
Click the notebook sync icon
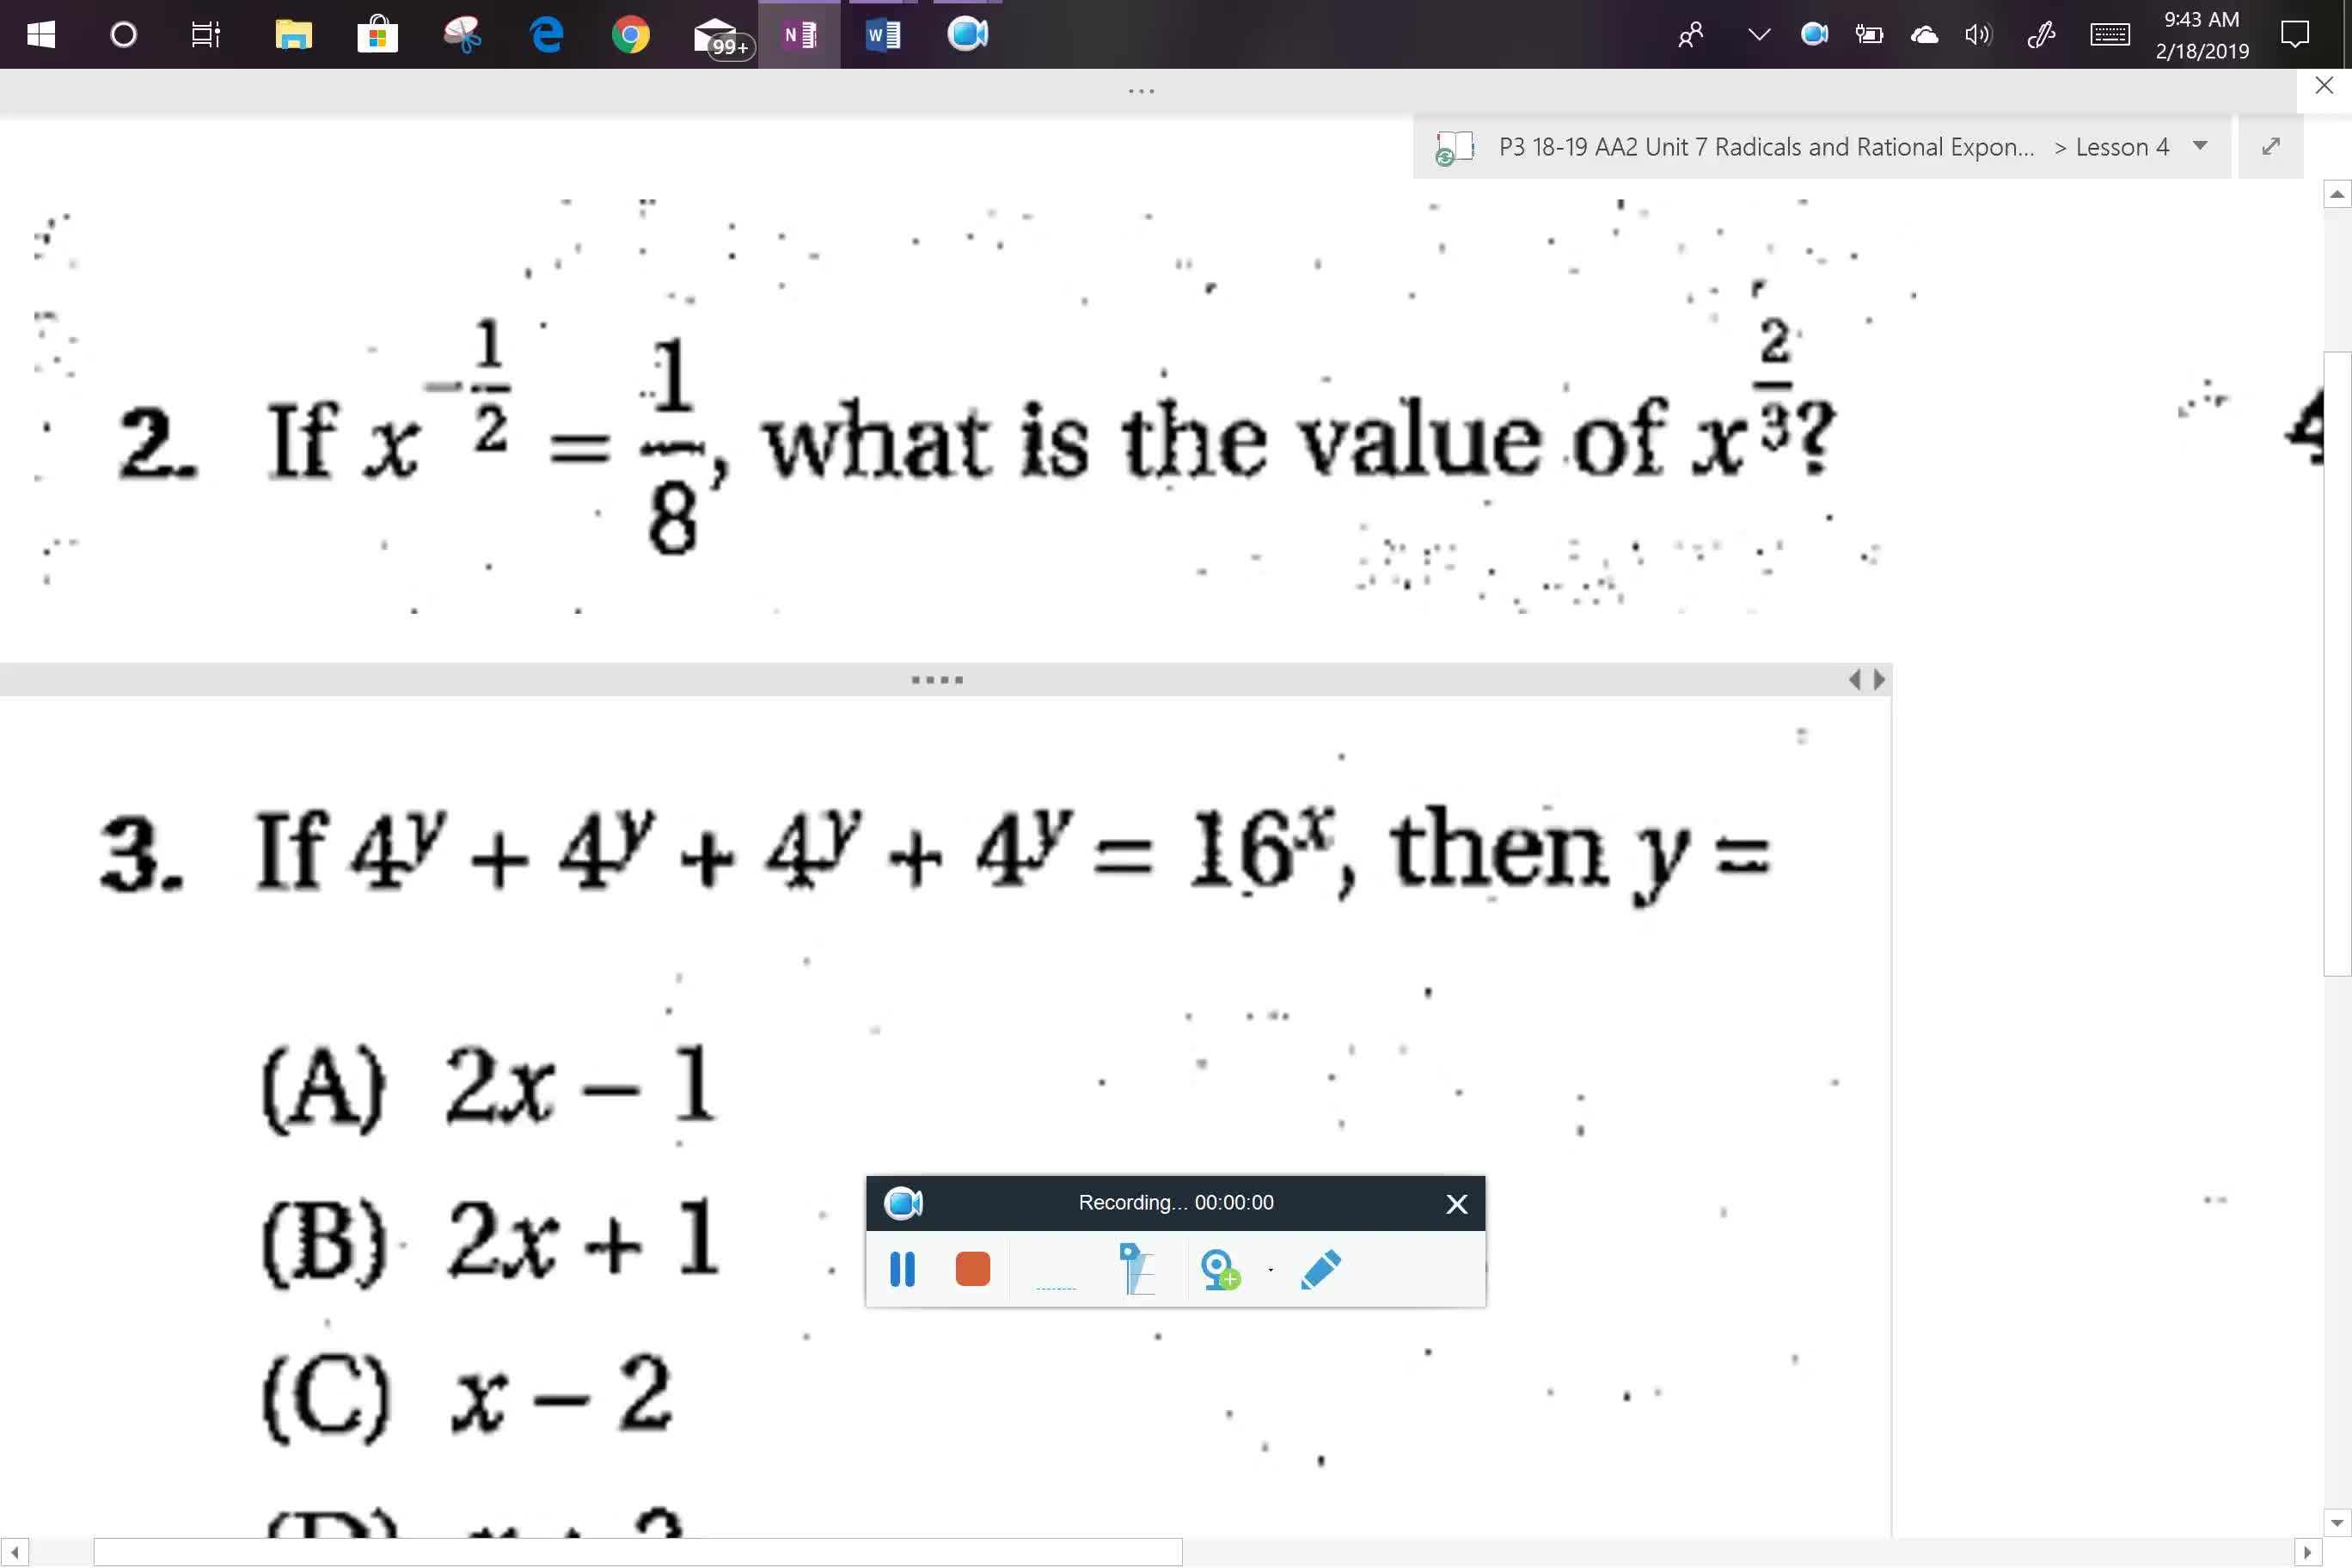(1454, 148)
